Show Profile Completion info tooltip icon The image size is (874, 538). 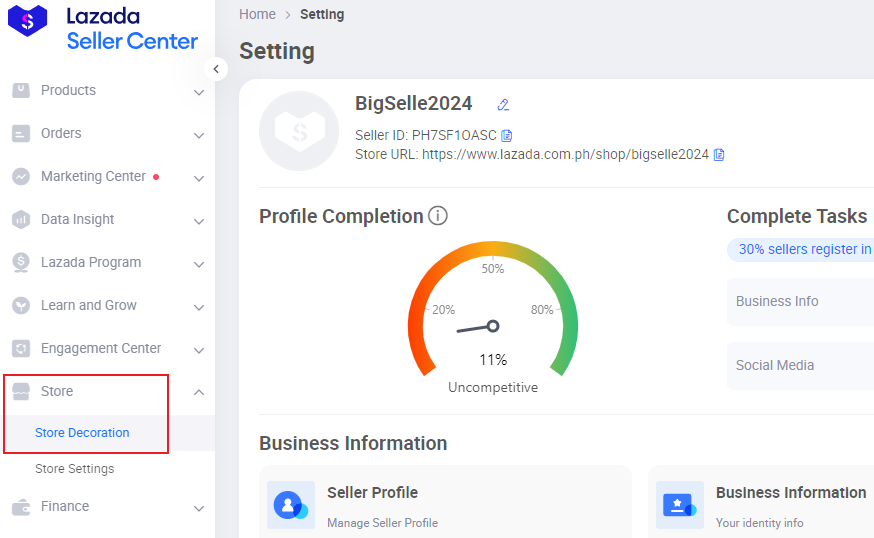(438, 216)
